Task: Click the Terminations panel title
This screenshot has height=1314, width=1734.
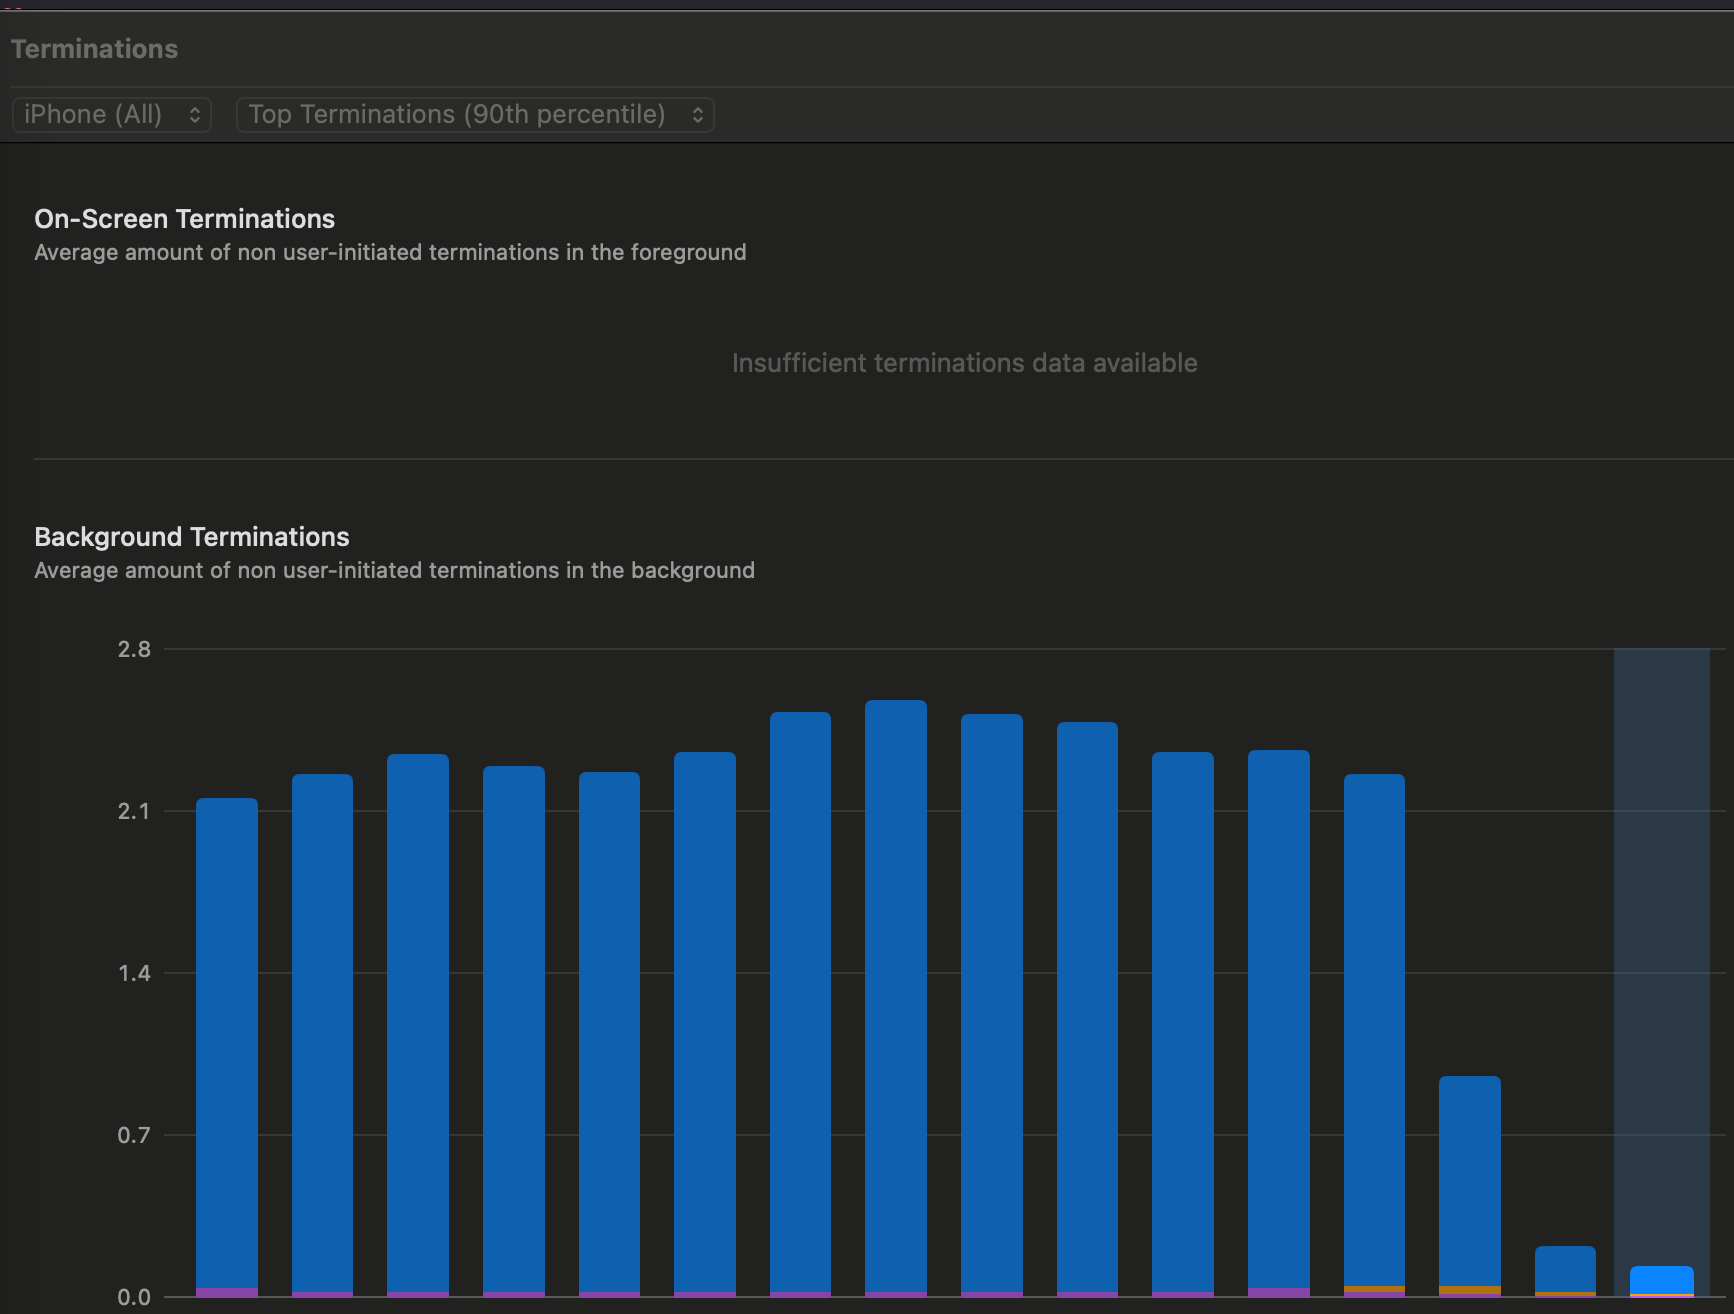Action: 95,49
